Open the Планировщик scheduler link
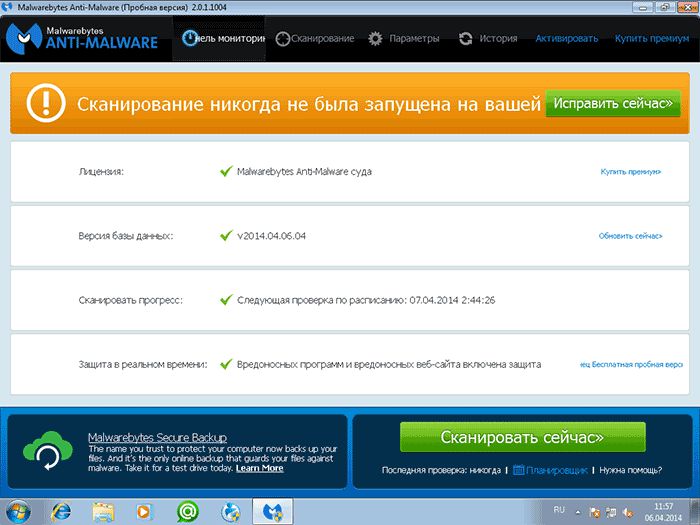 556,470
